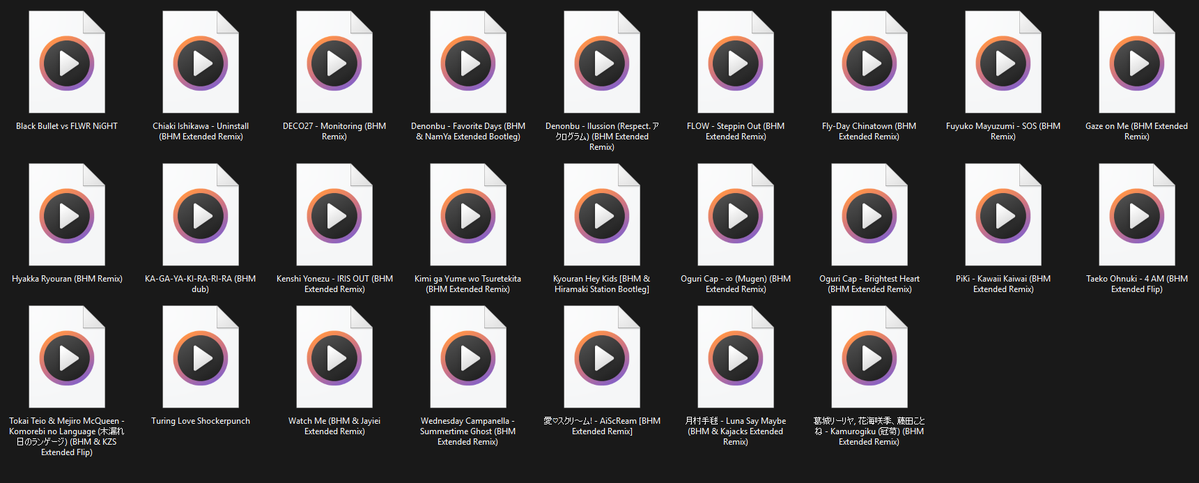Viewport: 1199px width, 483px height.
Task: Click the Watch Me file icon
Action: 334,357
